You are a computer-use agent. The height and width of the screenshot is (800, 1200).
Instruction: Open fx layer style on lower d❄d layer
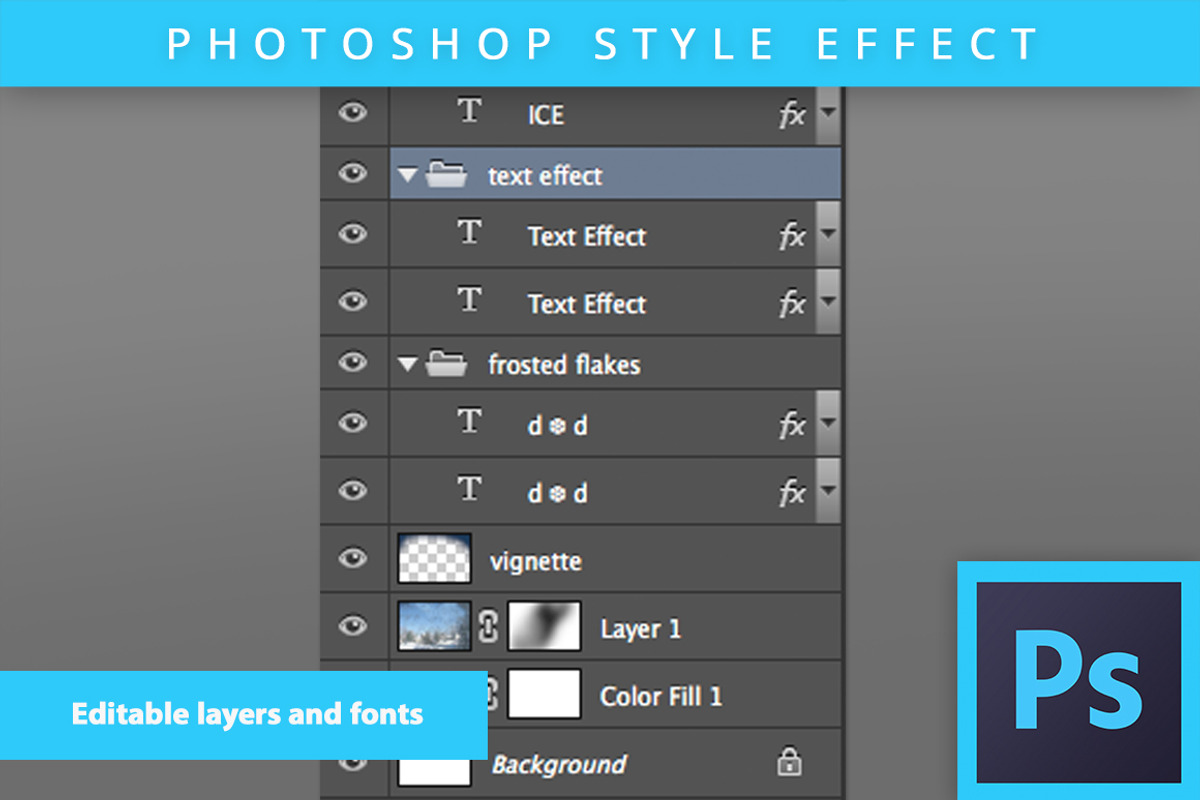tap(792, 492)
